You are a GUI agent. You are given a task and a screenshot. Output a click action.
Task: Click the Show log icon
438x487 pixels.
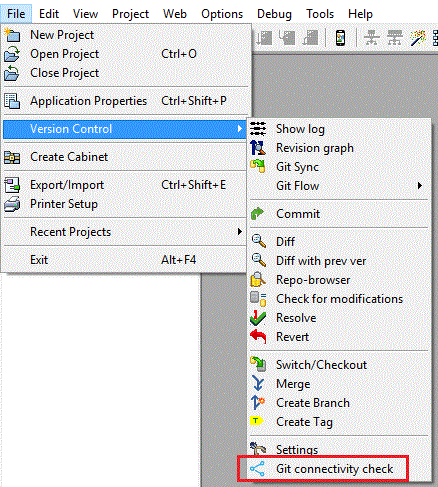coord(258,129)
